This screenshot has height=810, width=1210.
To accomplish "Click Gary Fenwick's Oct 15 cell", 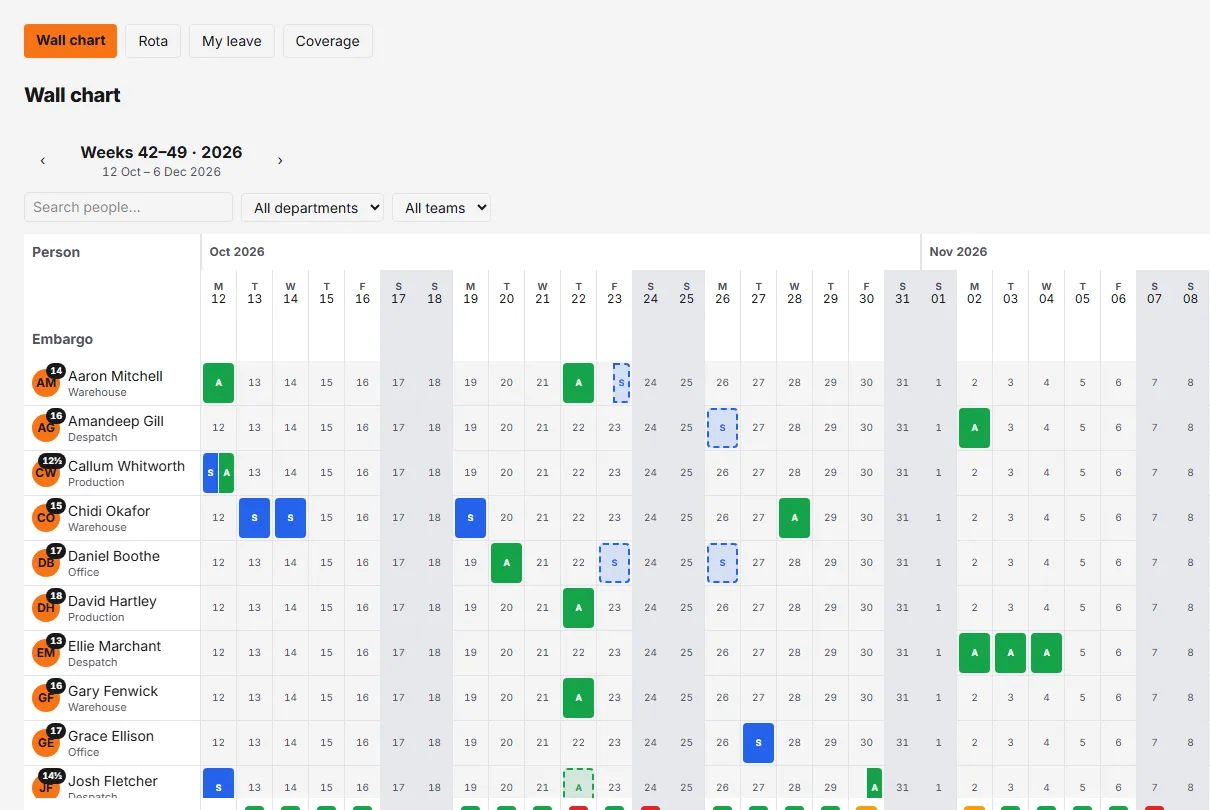I will point(327,698).
